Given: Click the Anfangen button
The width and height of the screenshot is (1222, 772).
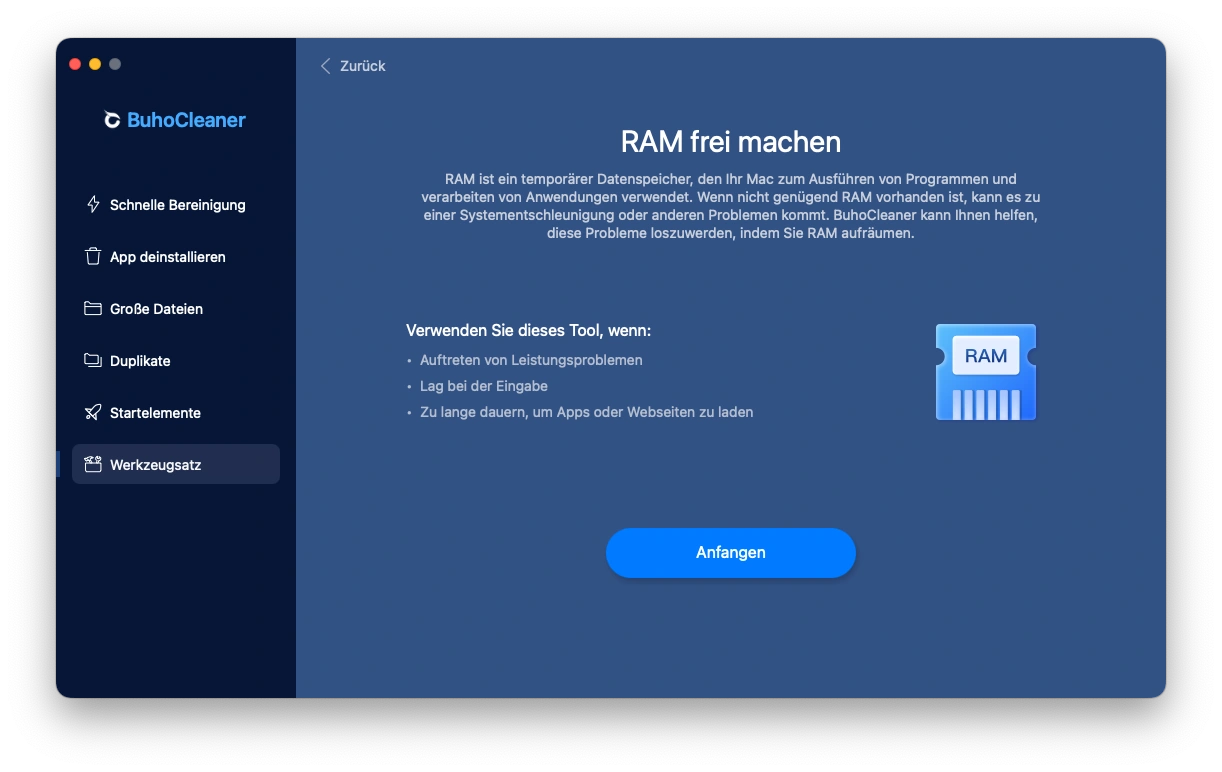Looking at the screenshot, I should 731,553.
